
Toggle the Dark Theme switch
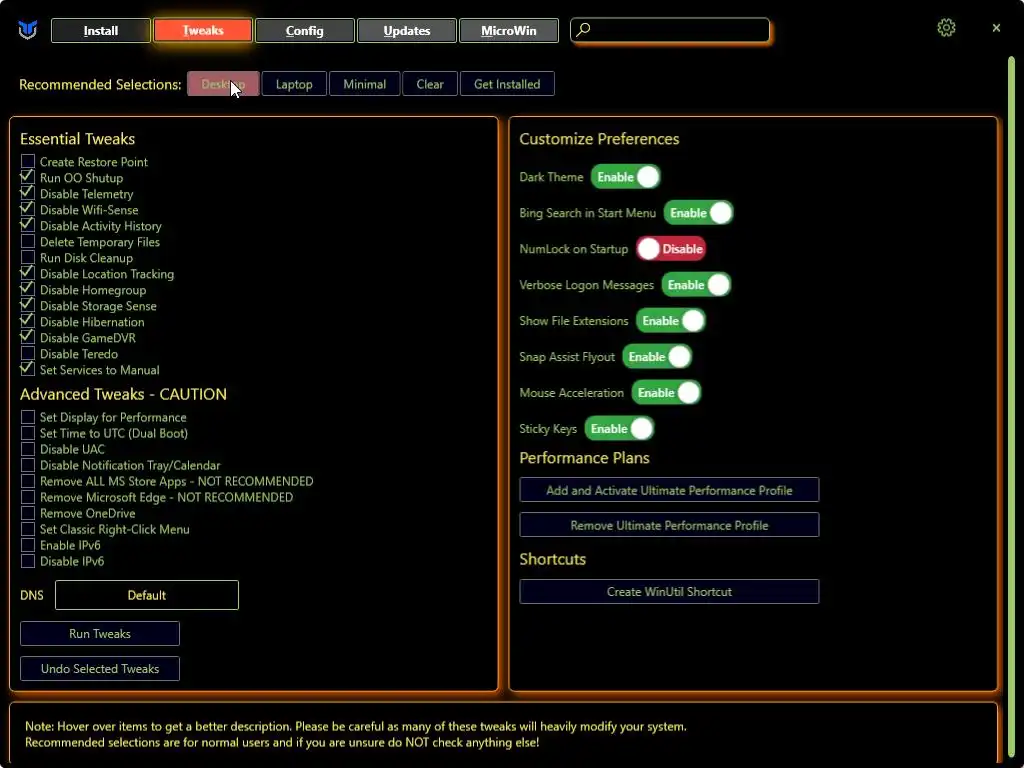click(626, 177)
